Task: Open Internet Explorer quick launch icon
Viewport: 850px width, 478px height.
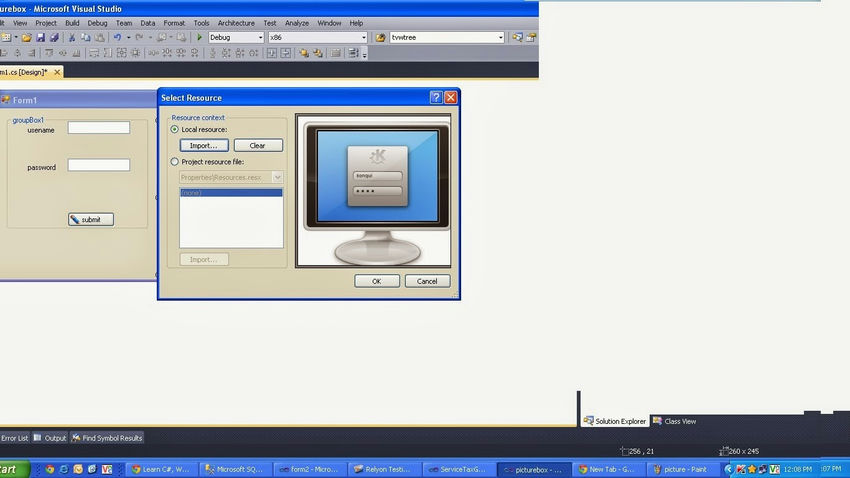Action: coord(64,469)
